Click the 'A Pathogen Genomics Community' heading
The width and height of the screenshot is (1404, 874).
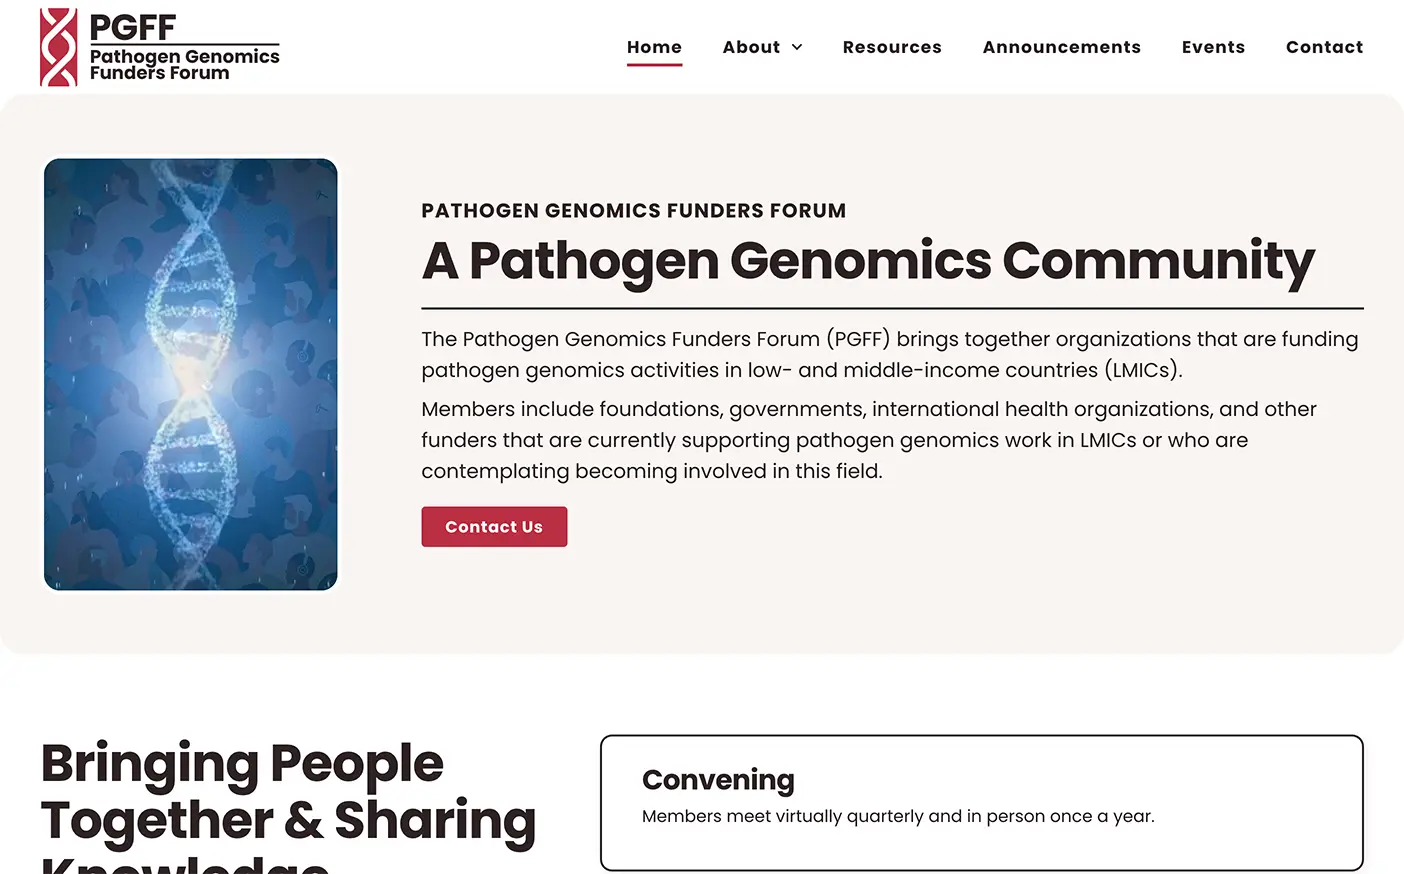(868, 262)
